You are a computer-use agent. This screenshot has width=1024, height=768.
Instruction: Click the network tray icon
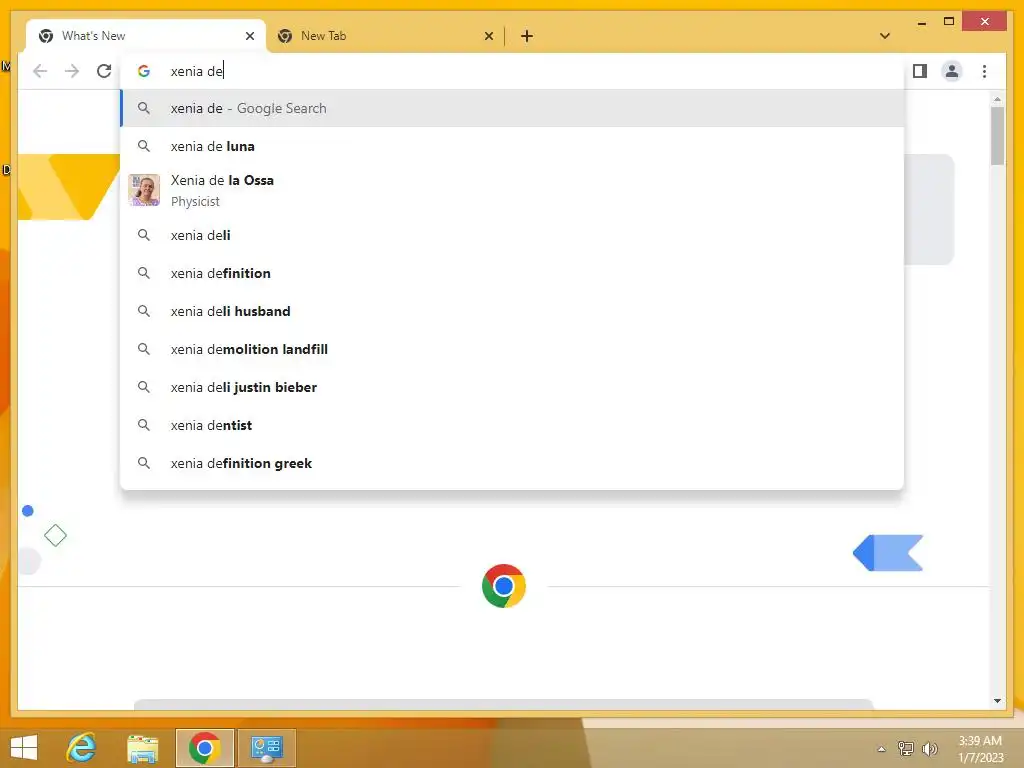coord(905,748)
